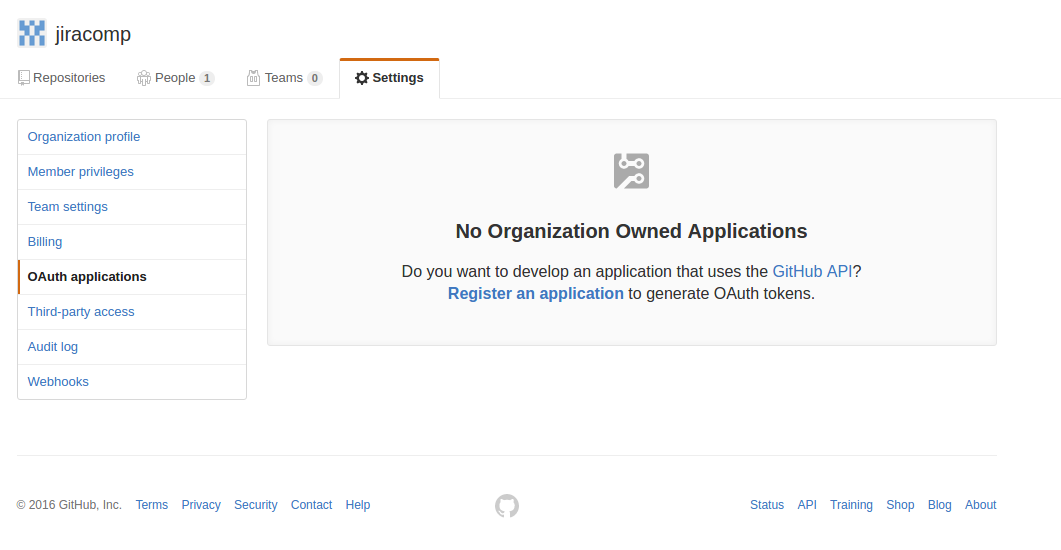Open API footer link
Image resolution: width=1061 pixels, height=550 pixels.
coord(807,505)
